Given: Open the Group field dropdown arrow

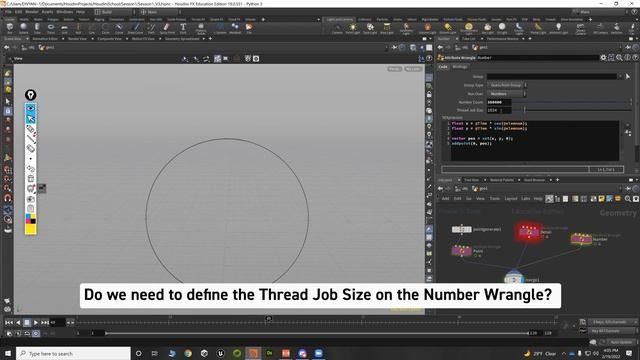Looking at the screenshot, I should tap(620, 76).
